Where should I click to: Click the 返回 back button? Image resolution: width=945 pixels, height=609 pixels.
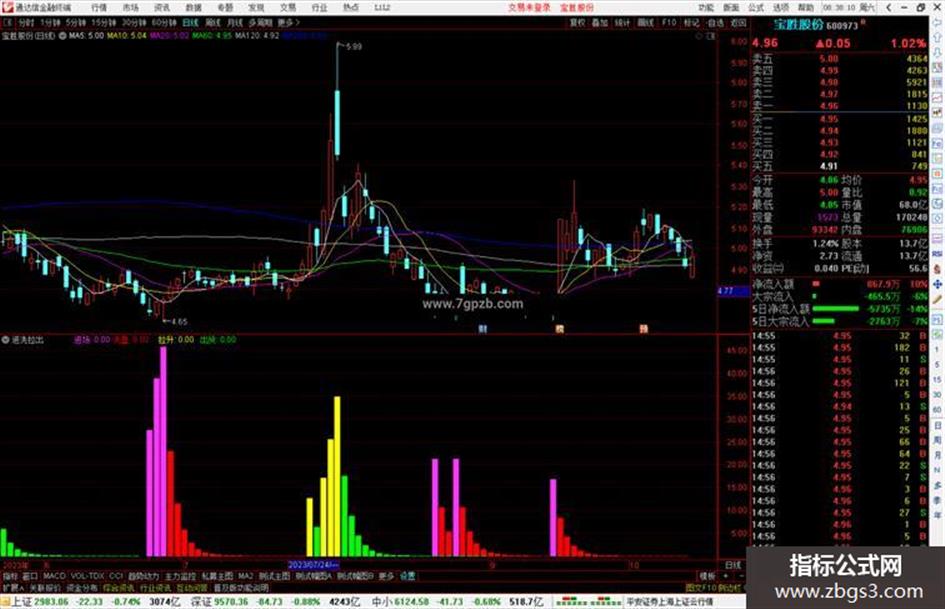[738, 22]
